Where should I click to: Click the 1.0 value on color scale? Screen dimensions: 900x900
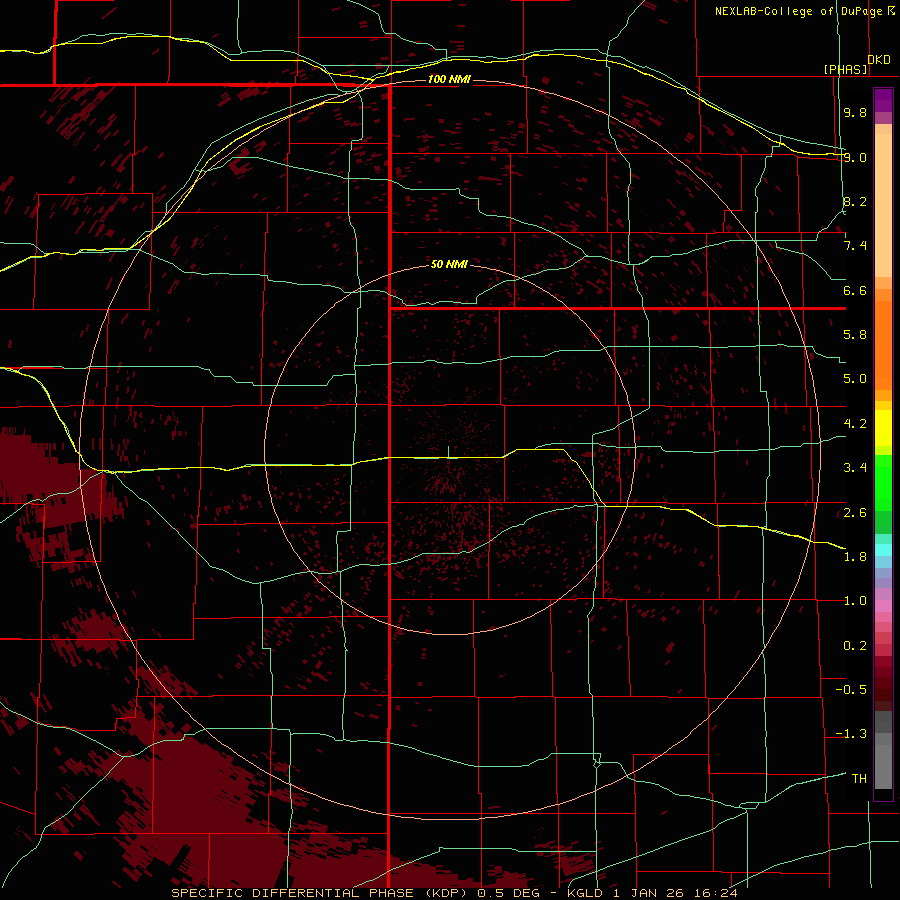[855, 601]
